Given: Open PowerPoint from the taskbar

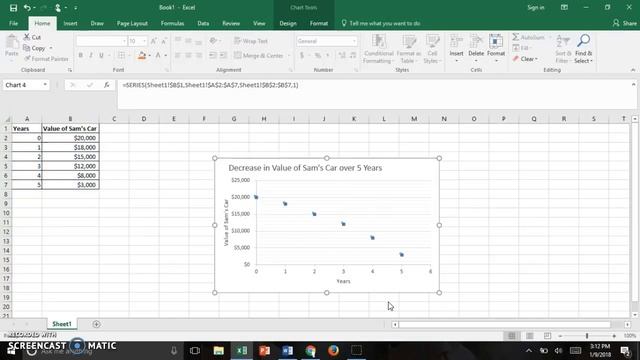Looking at the screenshot, I should click(264, 351).
